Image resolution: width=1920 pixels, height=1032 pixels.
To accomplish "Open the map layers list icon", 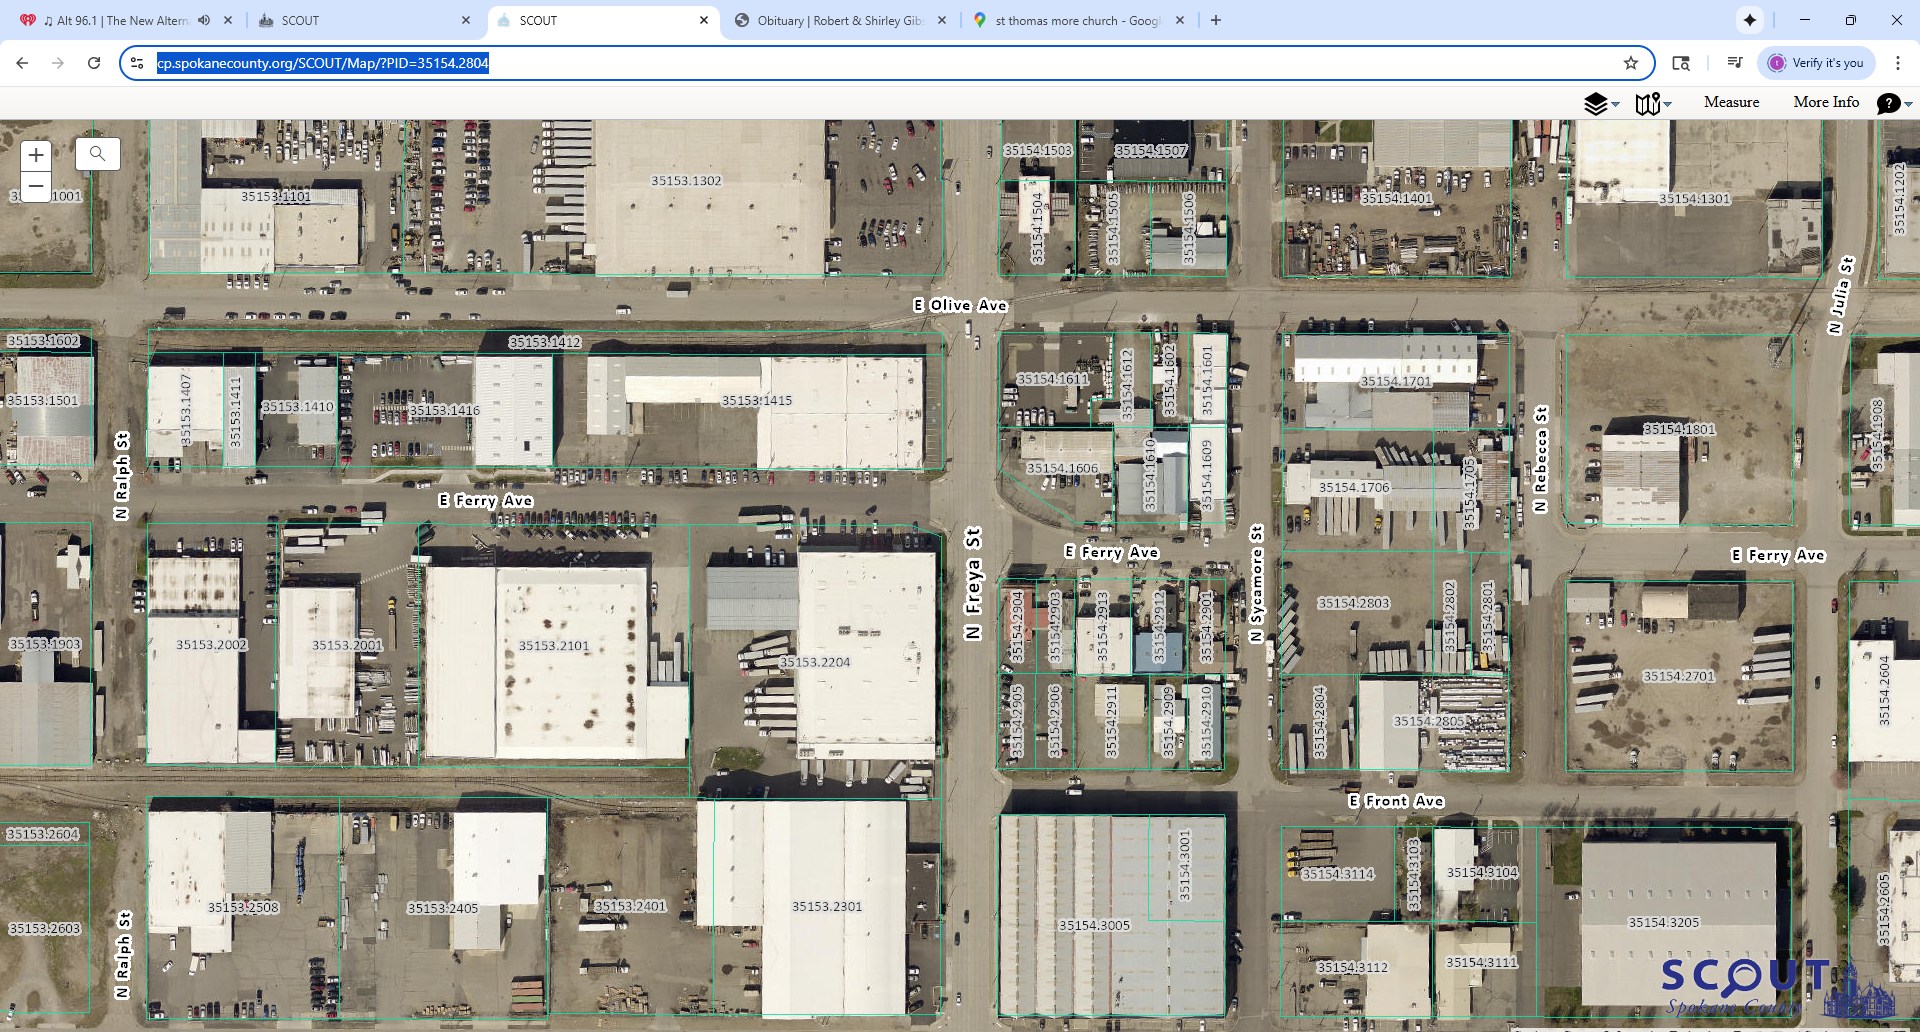I will (x=1596, y=103).
